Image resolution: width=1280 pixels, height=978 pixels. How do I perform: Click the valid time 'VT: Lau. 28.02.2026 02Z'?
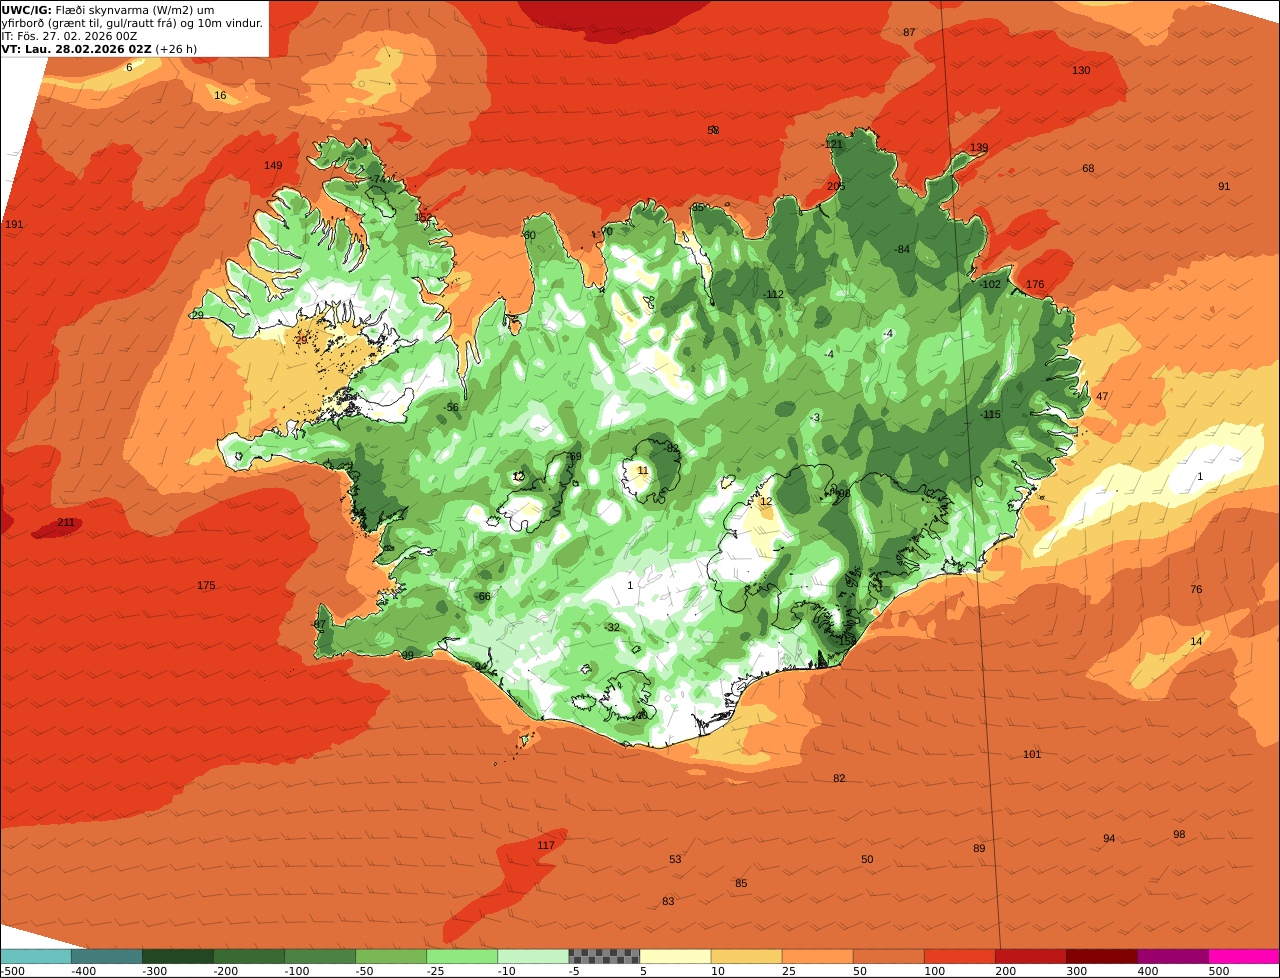point(76,48)
